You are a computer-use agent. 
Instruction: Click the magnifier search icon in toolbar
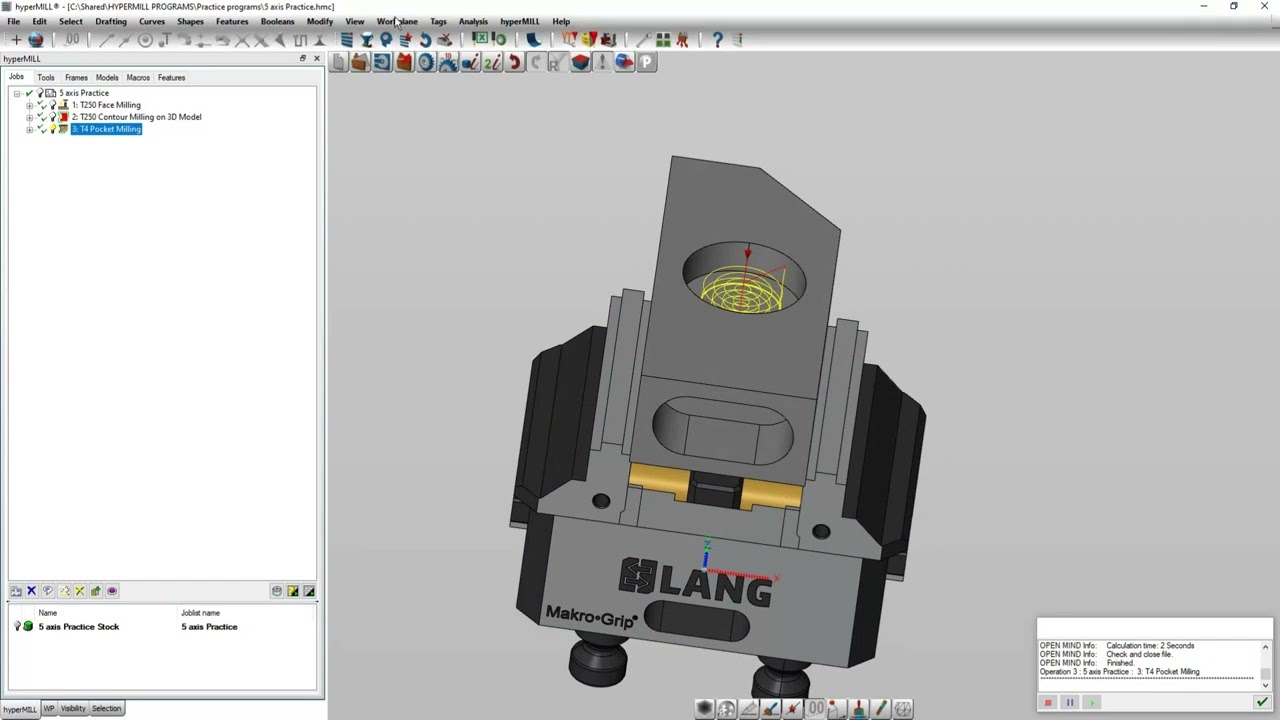(386, 40)
